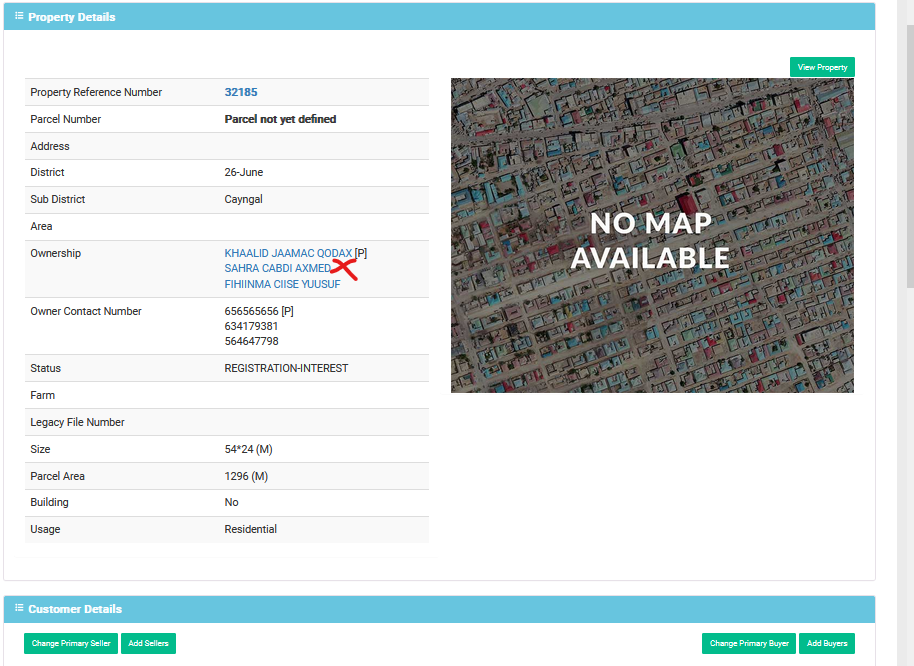Open owner KHAALID JAAMAC QODAX
Image resolution: width=914 pixels, height=666 pixels.
[288, 253]
